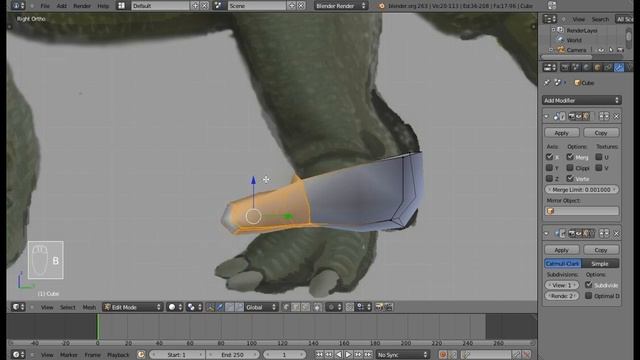Click the OpenGL render animation icon
640x360 pixels.
click(x=389, y=307)
